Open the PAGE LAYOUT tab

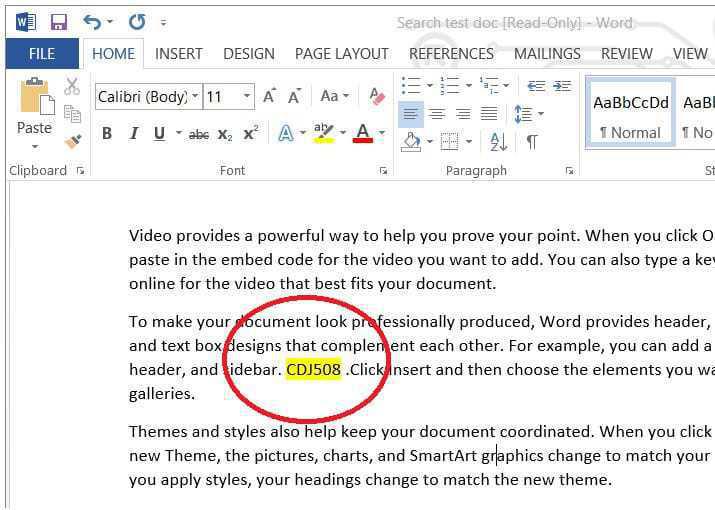(341, 54)
